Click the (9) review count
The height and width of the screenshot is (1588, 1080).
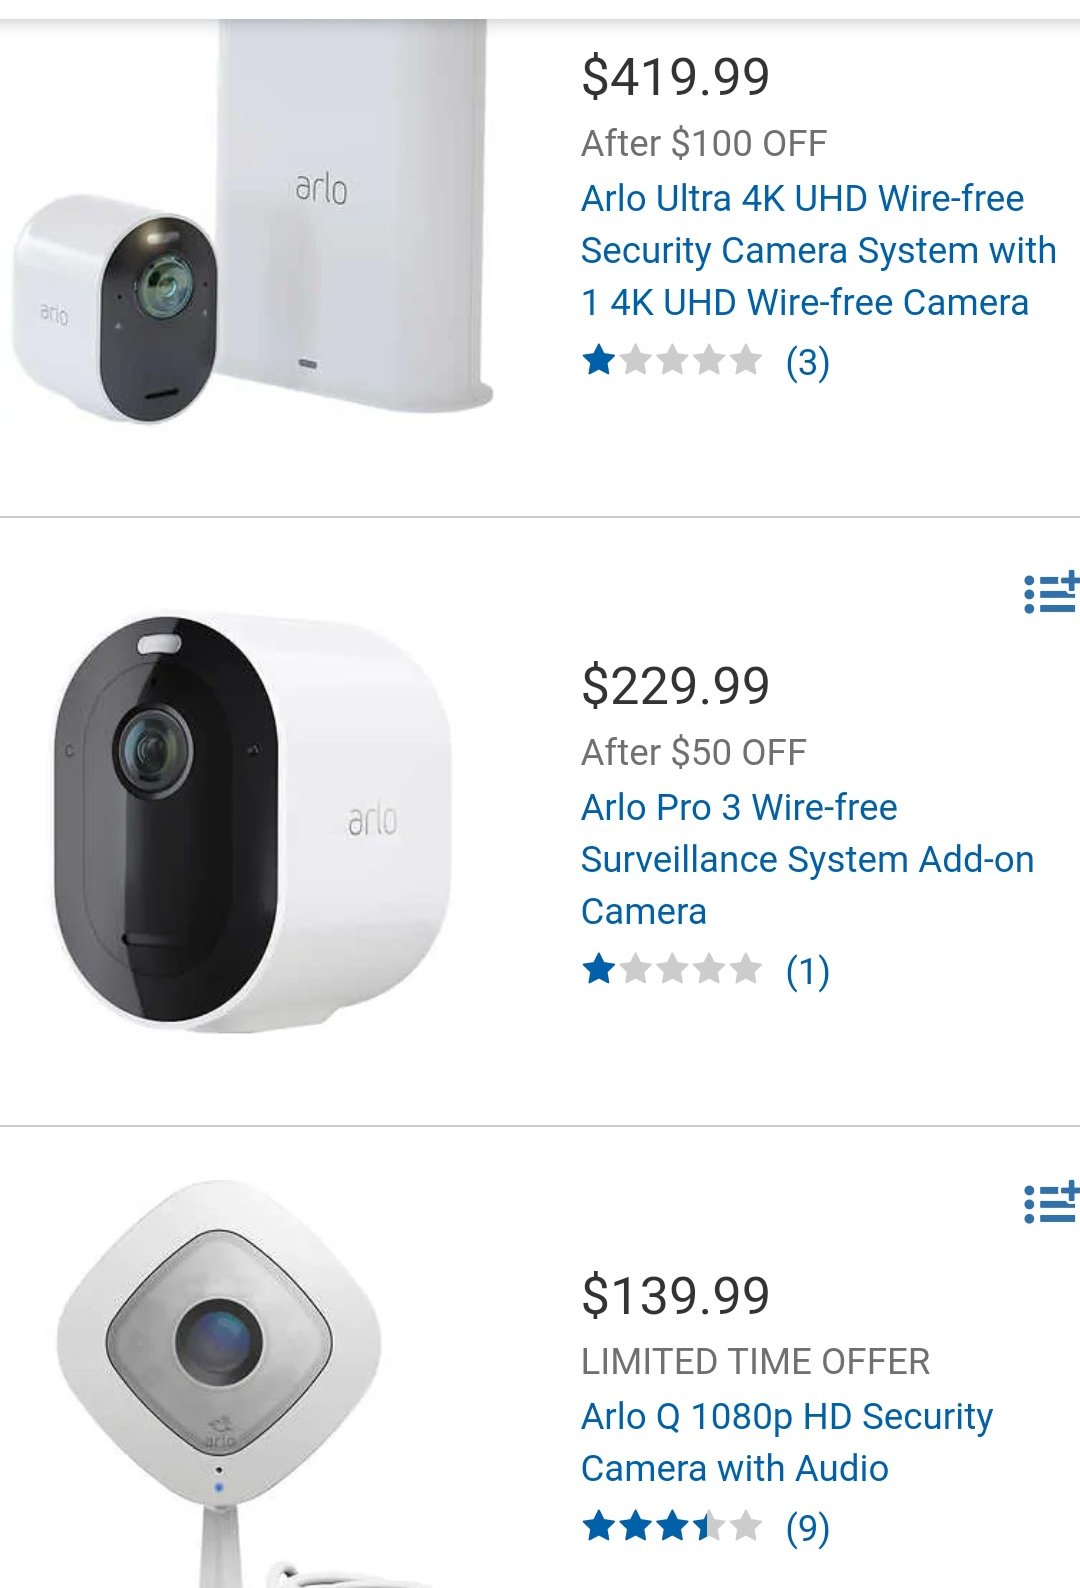tap(808, 1528)
